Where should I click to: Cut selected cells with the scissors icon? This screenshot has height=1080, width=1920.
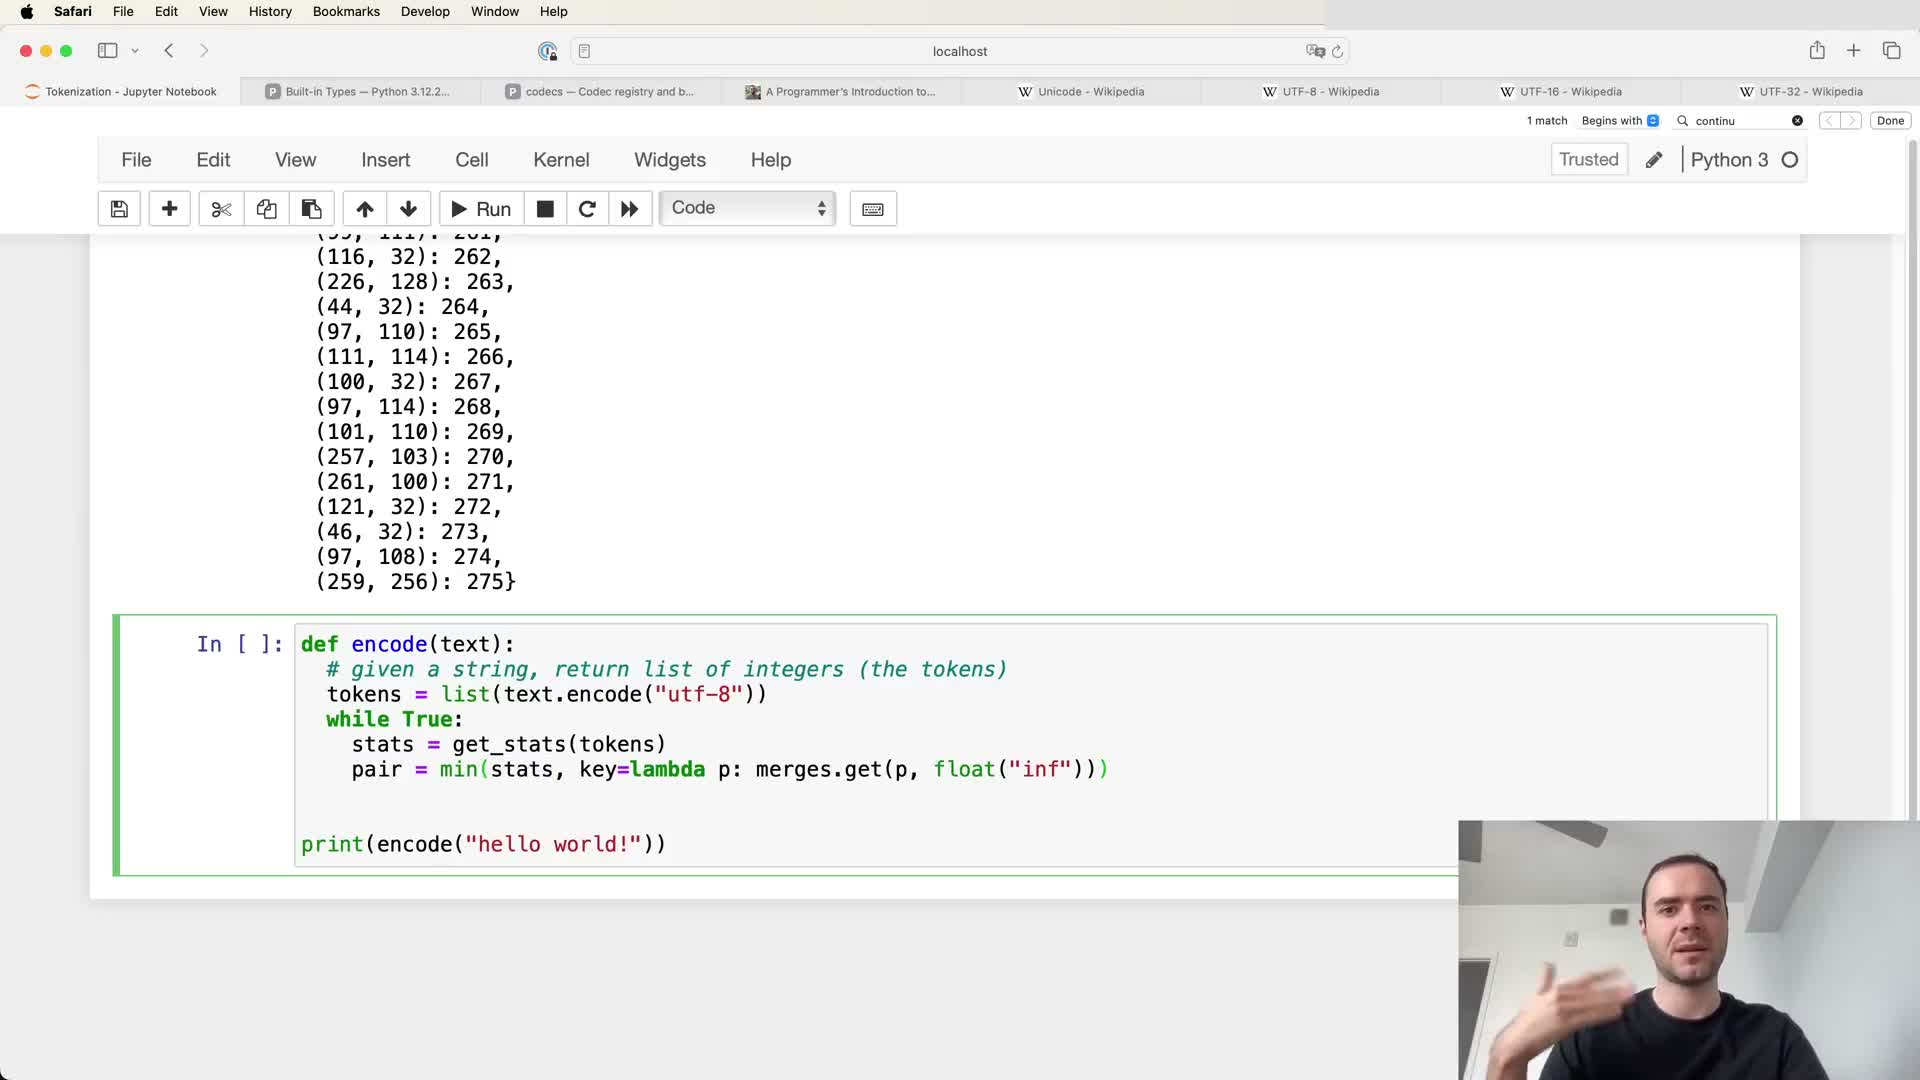click(221, 209)
